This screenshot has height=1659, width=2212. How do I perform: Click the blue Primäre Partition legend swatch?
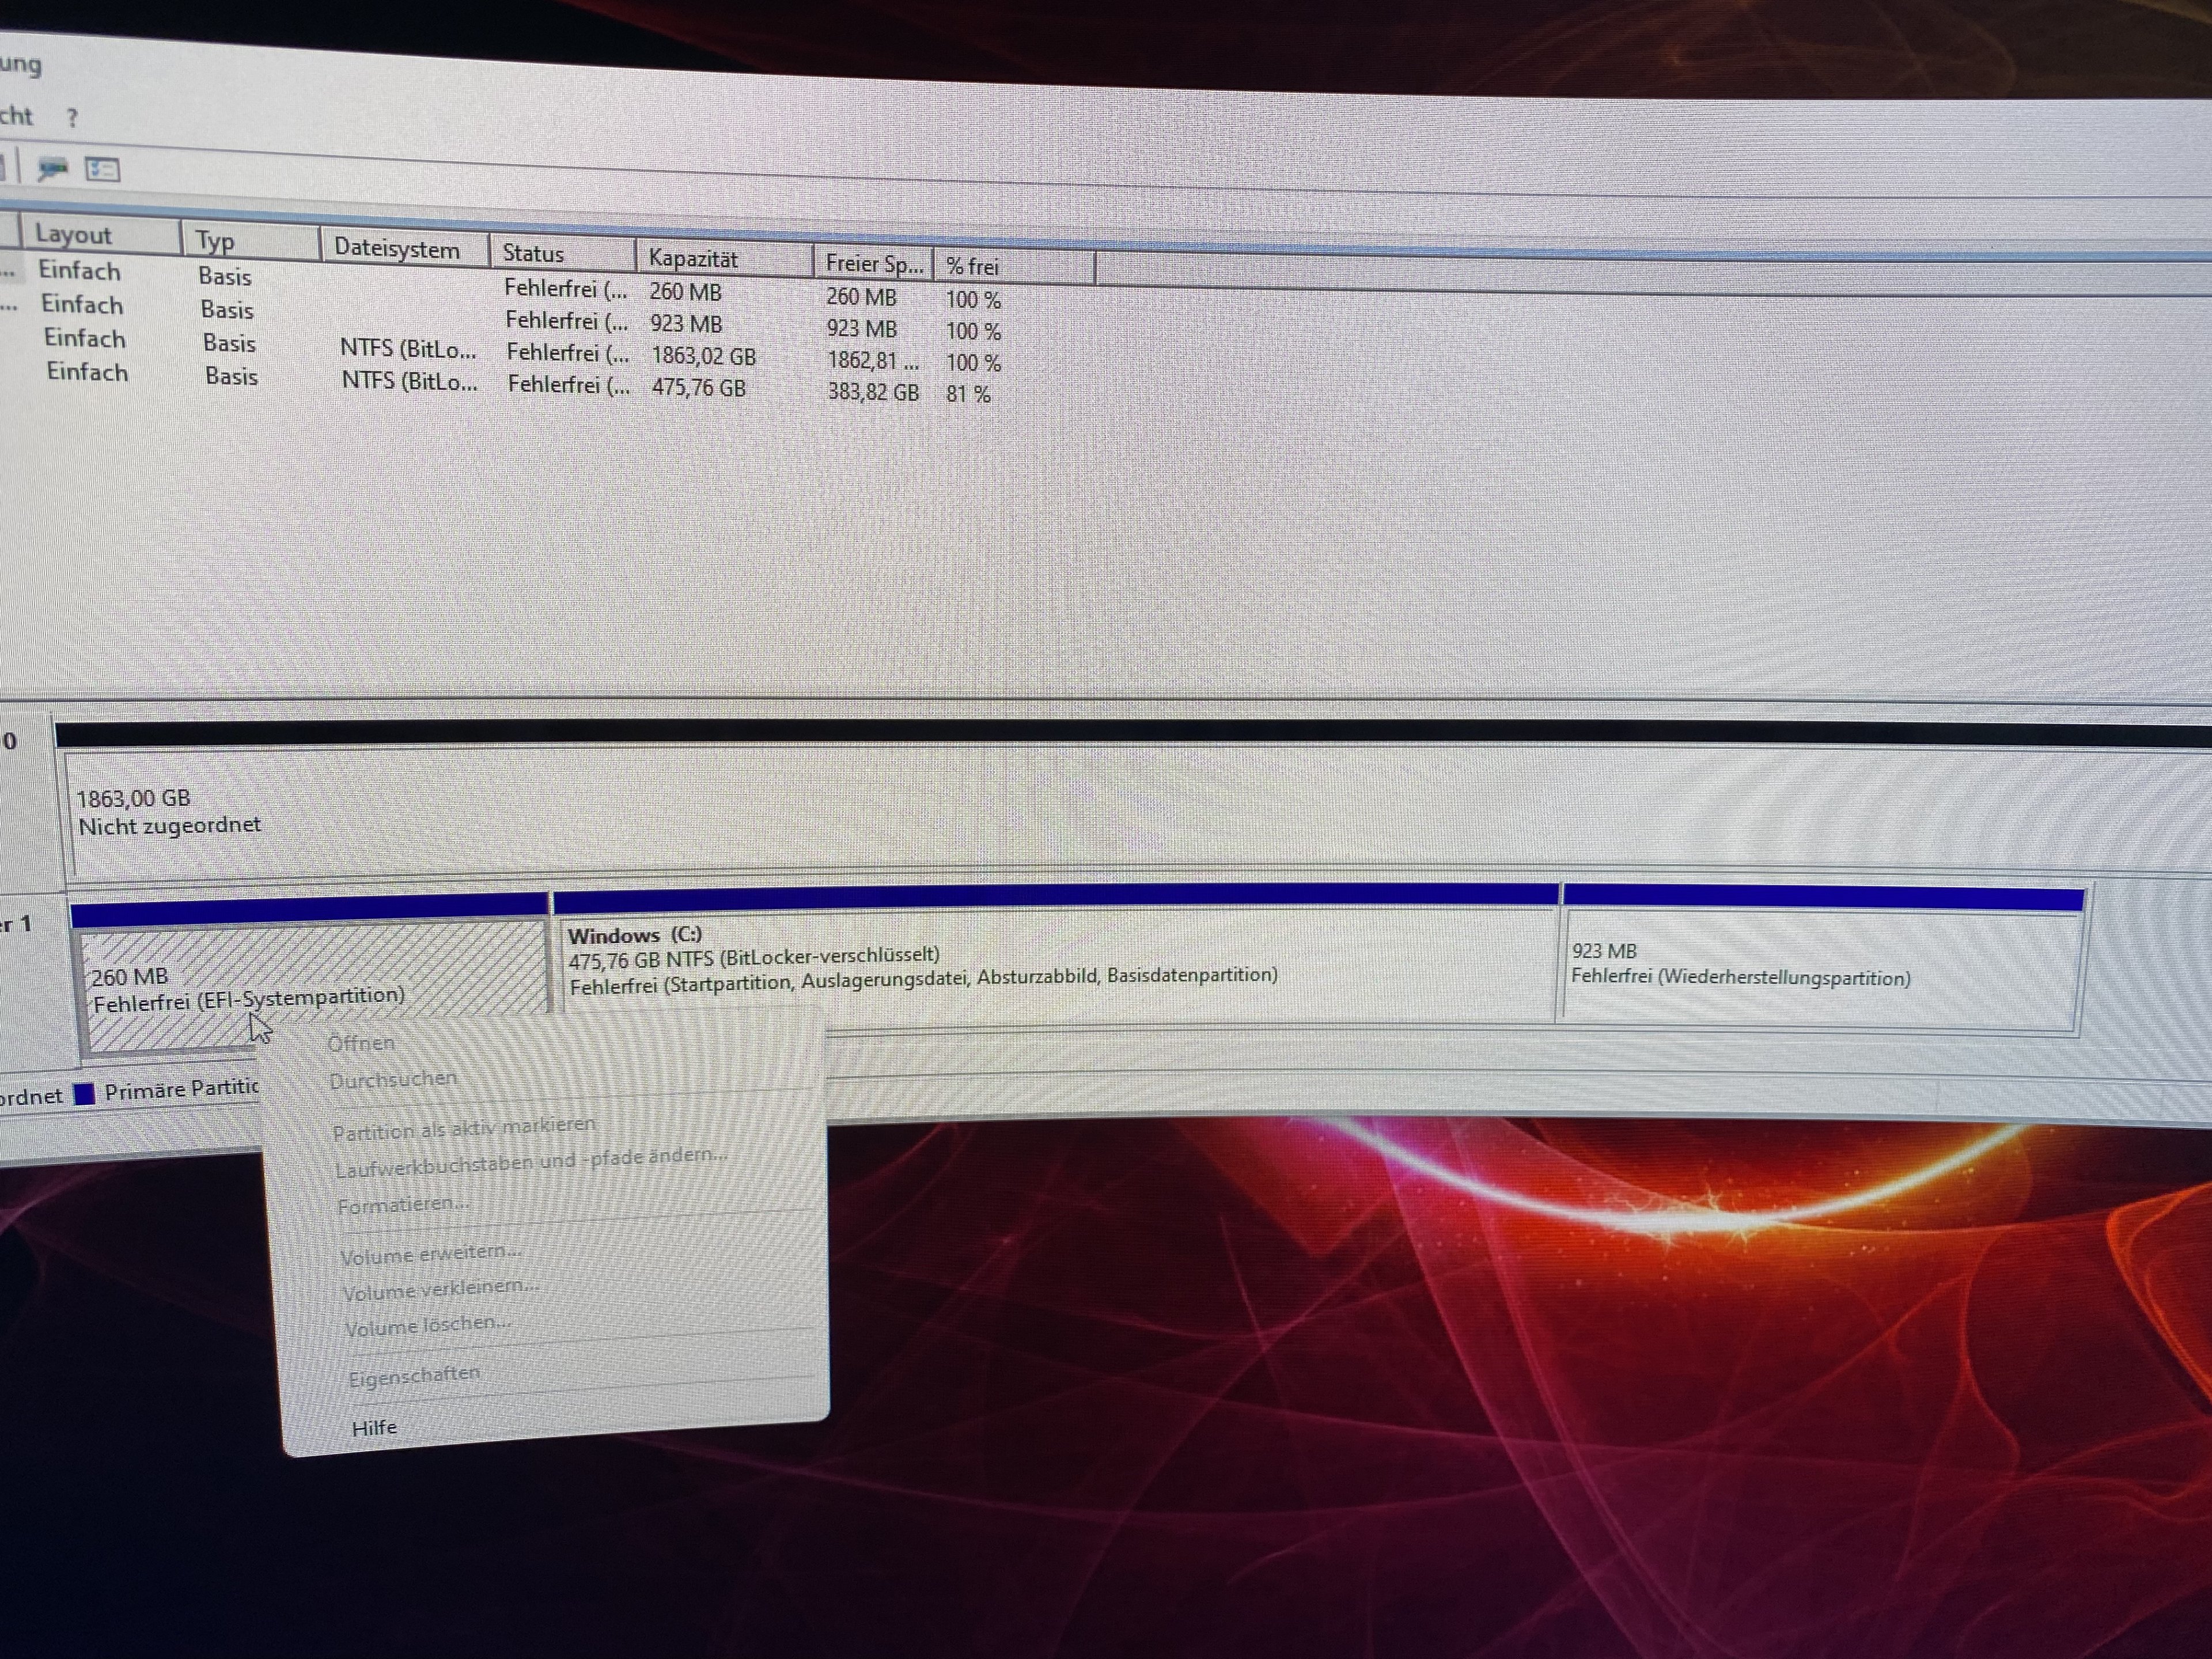pos(85,1094)
